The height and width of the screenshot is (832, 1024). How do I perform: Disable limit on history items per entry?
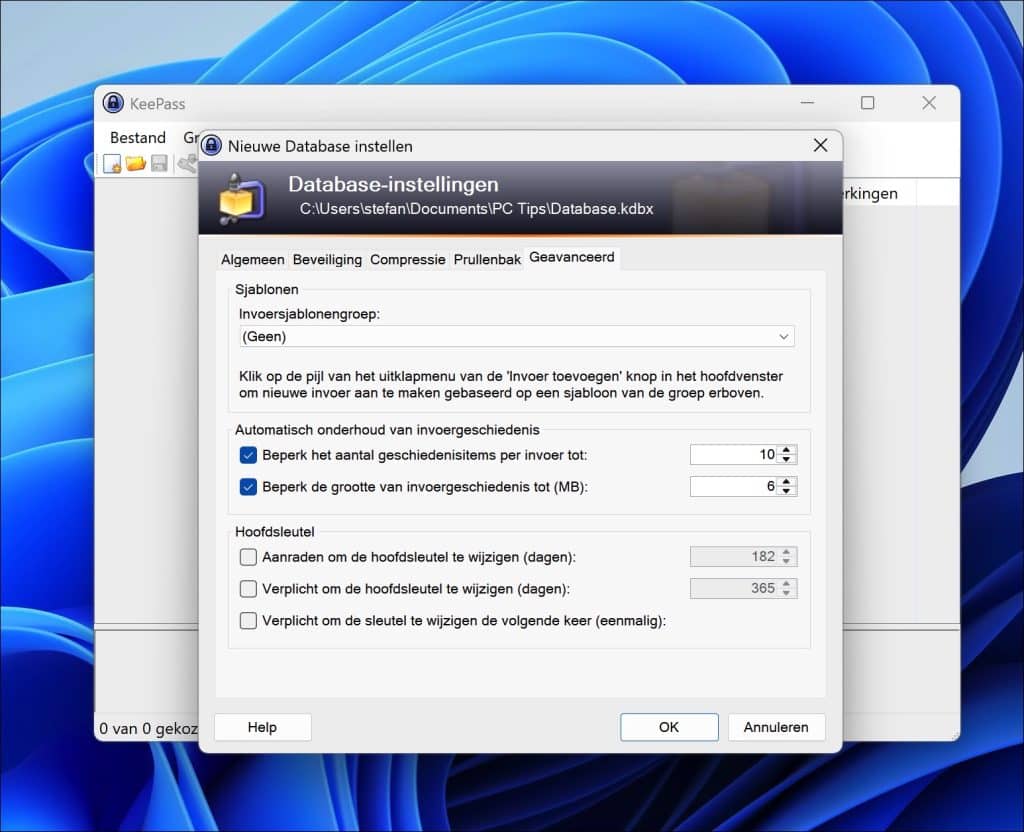(249, 455)
